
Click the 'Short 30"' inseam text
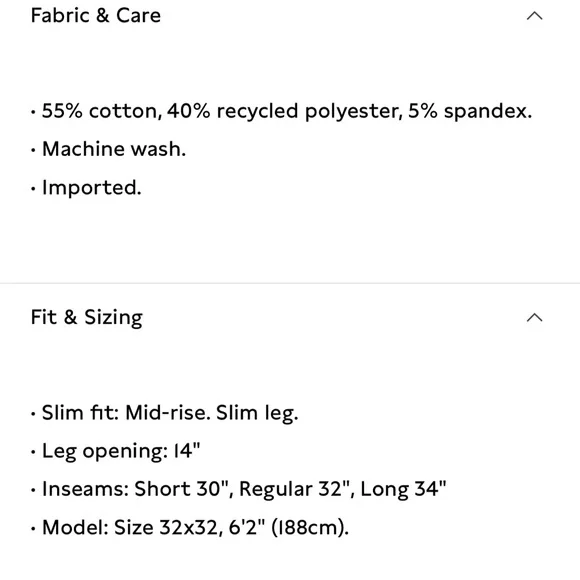tap(181, 489)
